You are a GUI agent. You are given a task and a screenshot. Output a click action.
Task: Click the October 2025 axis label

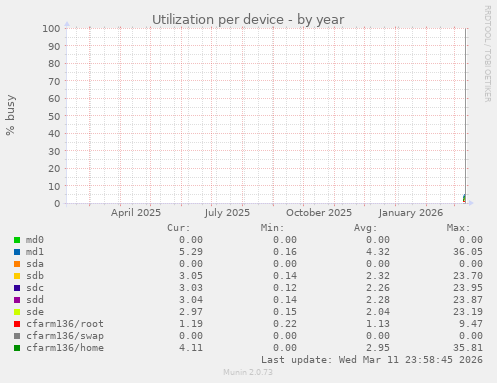point(319,213)
